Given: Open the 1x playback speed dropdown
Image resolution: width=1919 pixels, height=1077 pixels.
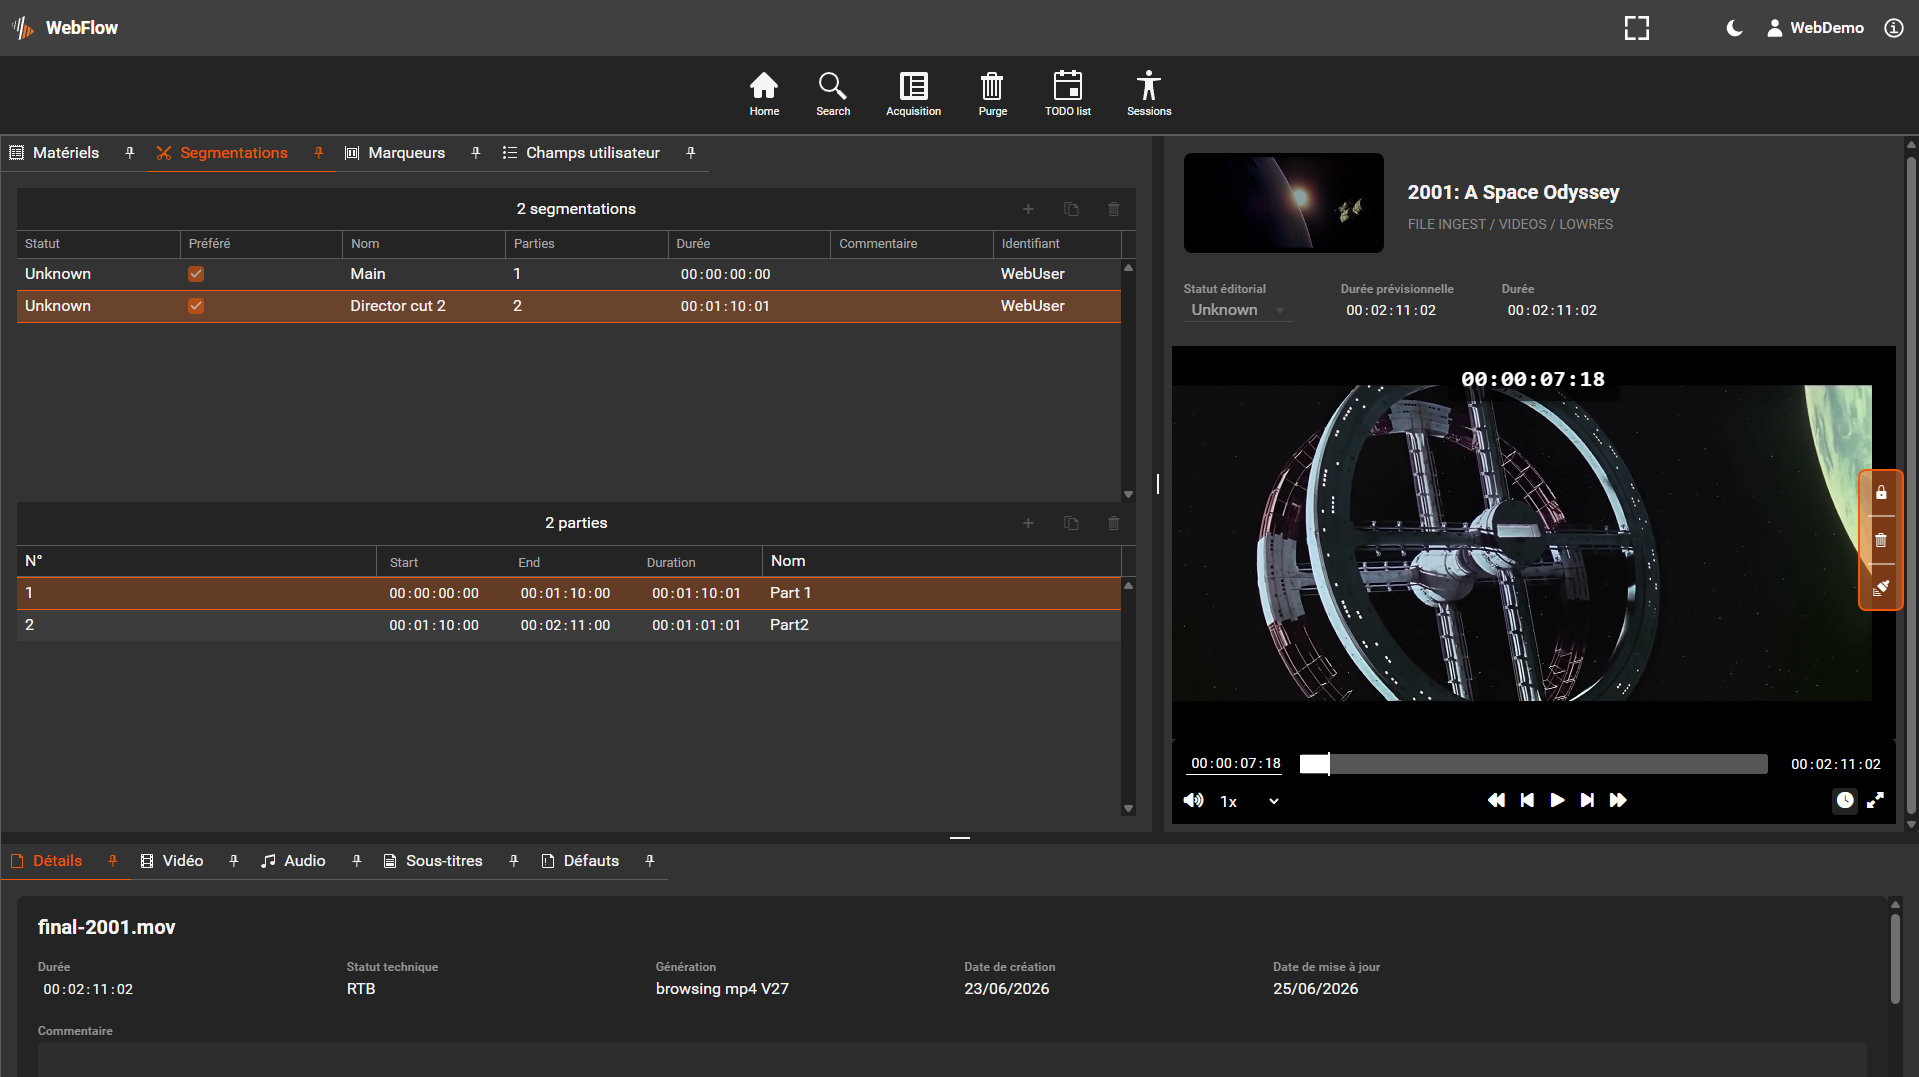Looking at the screenshot, I should pyautogui.click(x=1250, y=801).
